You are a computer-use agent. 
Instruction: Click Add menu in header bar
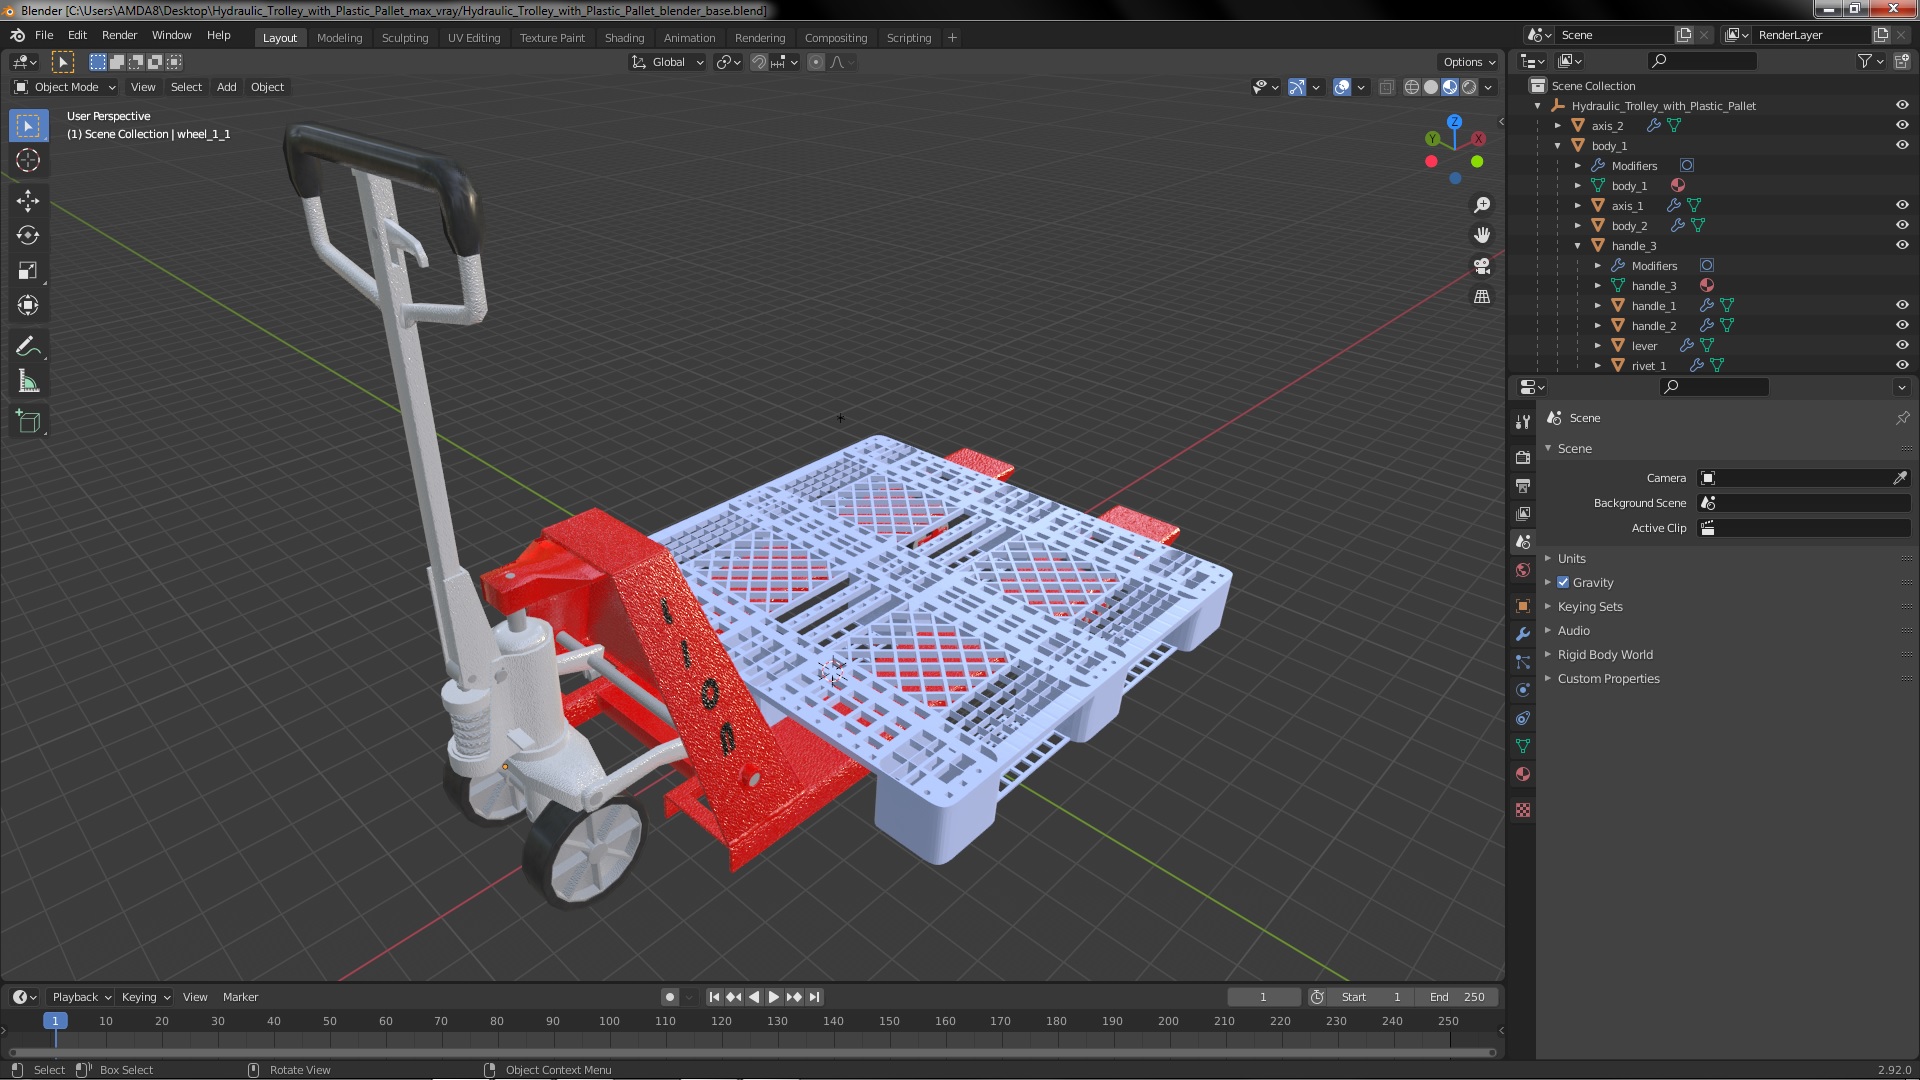coord(227,86)
